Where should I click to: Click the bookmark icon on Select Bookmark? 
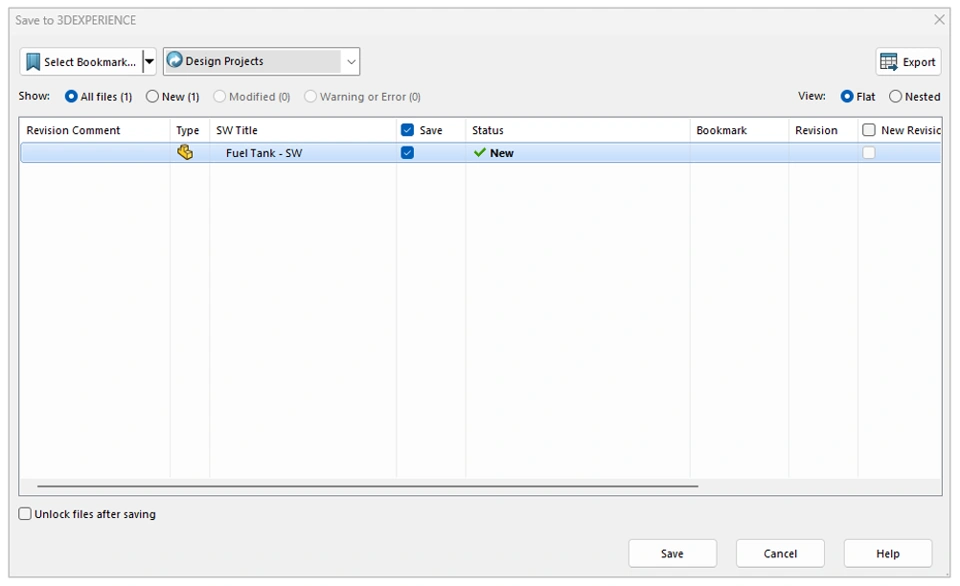(33, 62)
